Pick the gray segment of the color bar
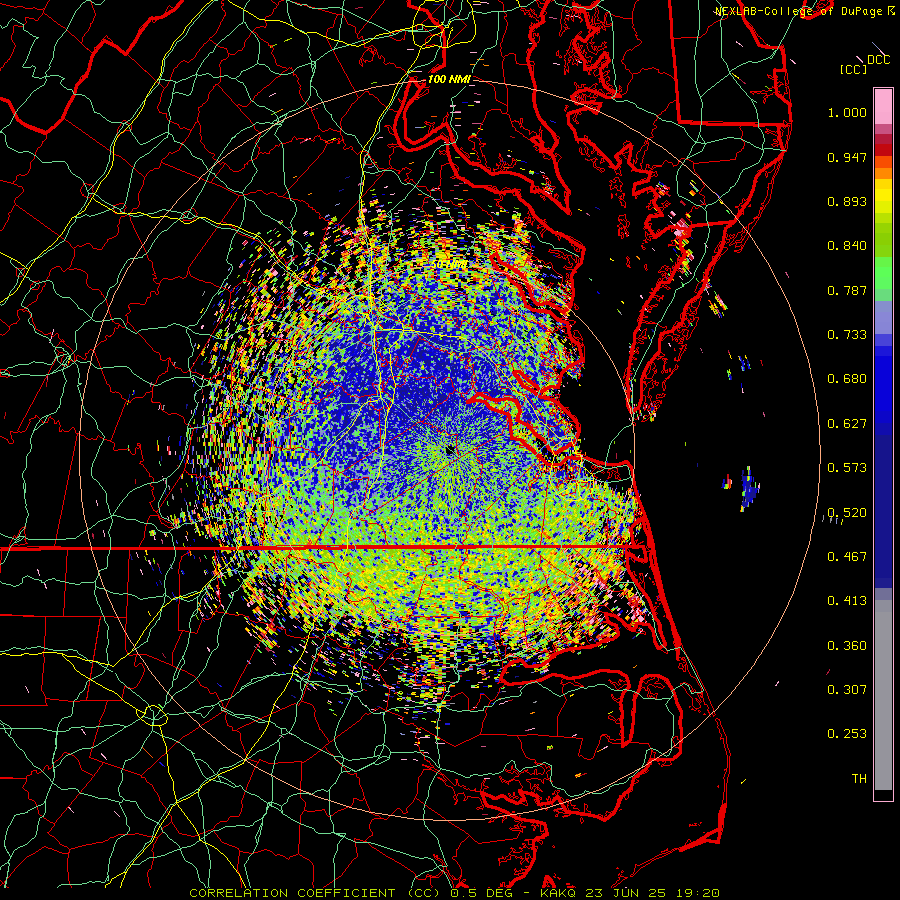Viewport: 900px width, 900px height. click(x=883, y=695)
